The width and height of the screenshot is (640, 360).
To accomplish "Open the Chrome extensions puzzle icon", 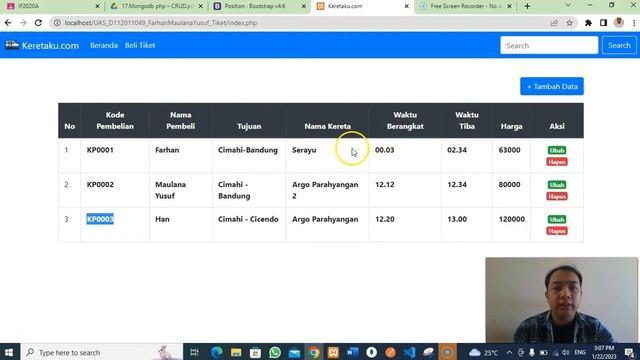I will pos(588,23).
